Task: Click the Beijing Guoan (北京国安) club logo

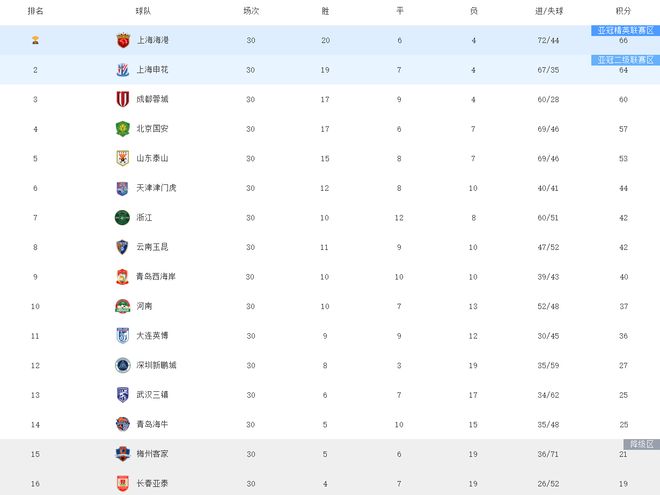Action: pos(122,129)
